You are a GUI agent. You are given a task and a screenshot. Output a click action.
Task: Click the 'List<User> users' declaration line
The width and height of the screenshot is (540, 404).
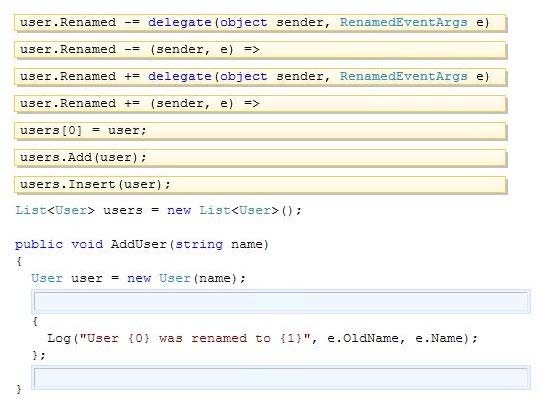click(x=158, y=210)
